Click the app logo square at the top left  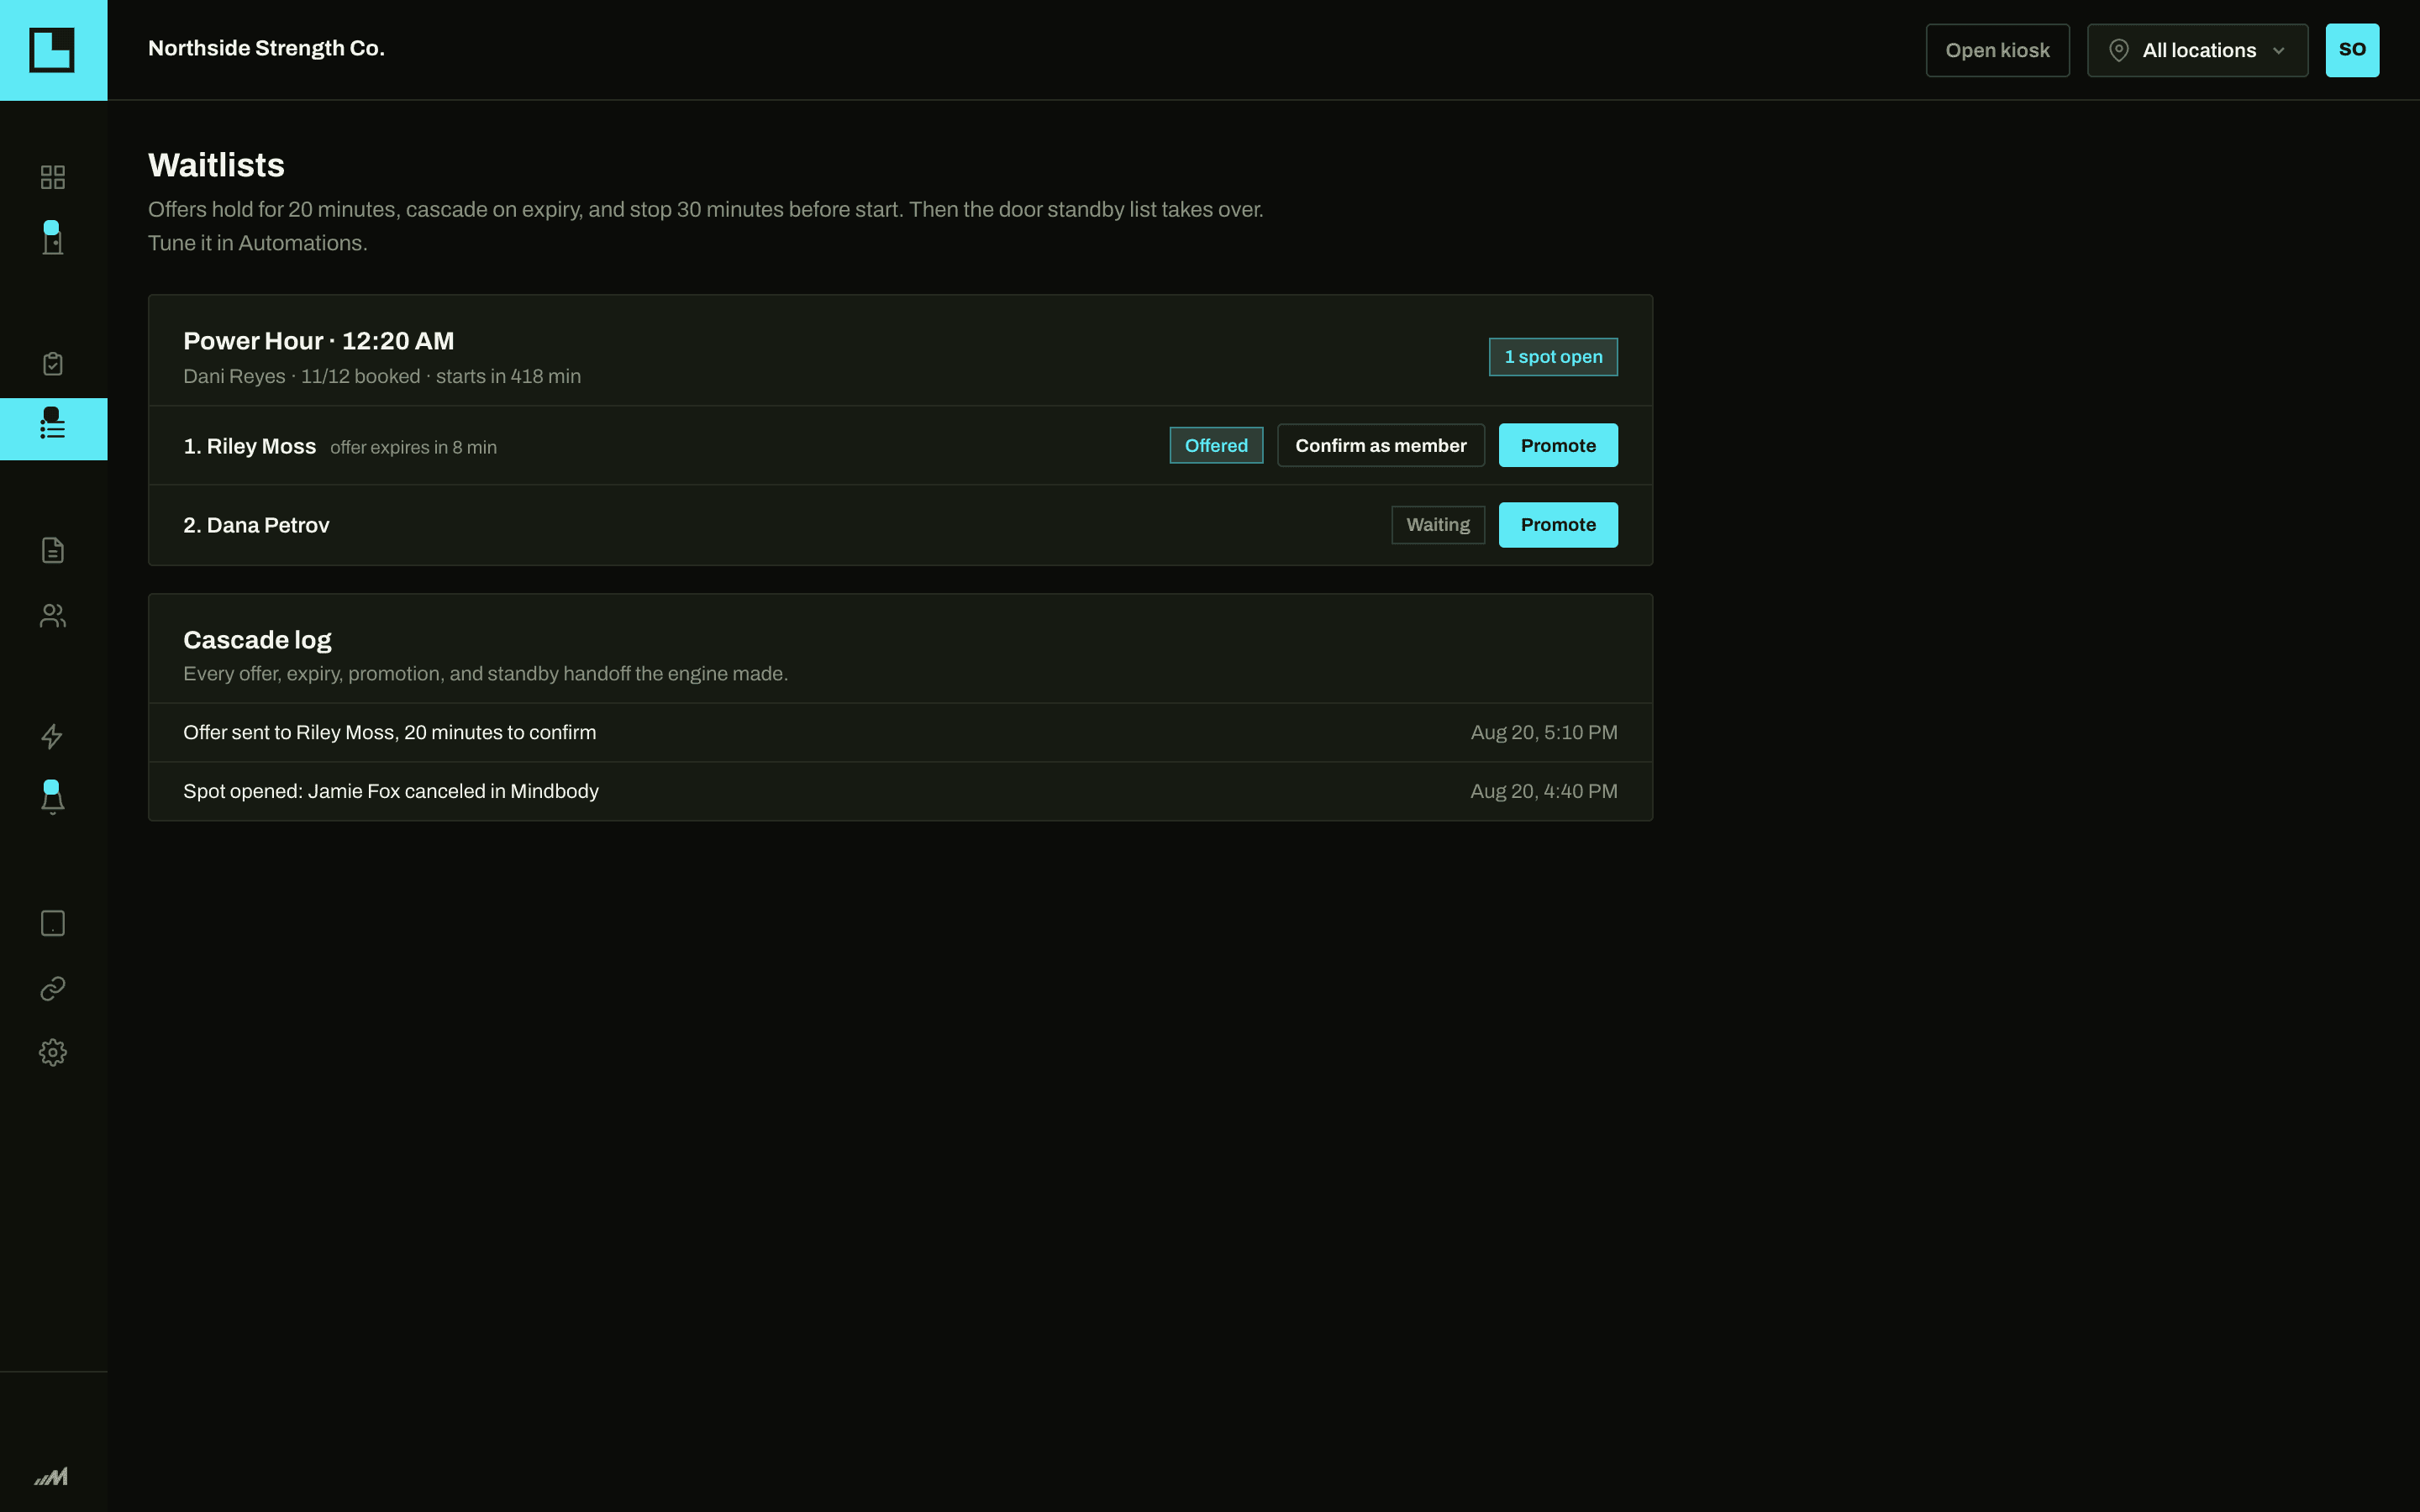click(x=53, y=50)
